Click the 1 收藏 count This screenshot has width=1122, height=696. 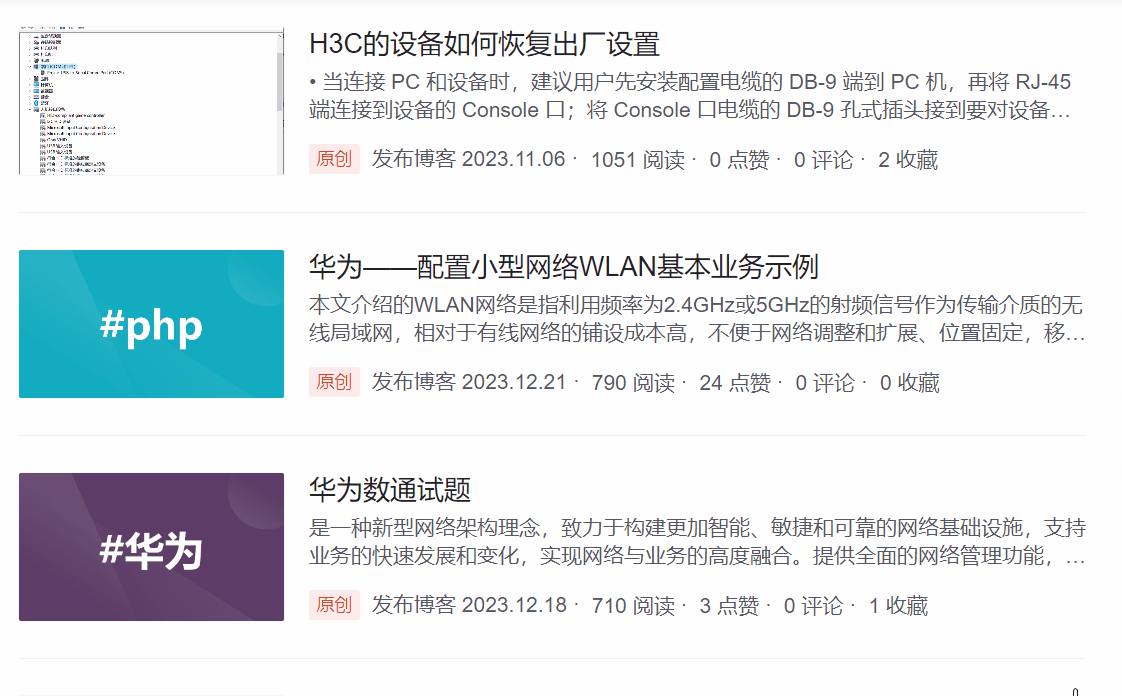click(898, 606)
